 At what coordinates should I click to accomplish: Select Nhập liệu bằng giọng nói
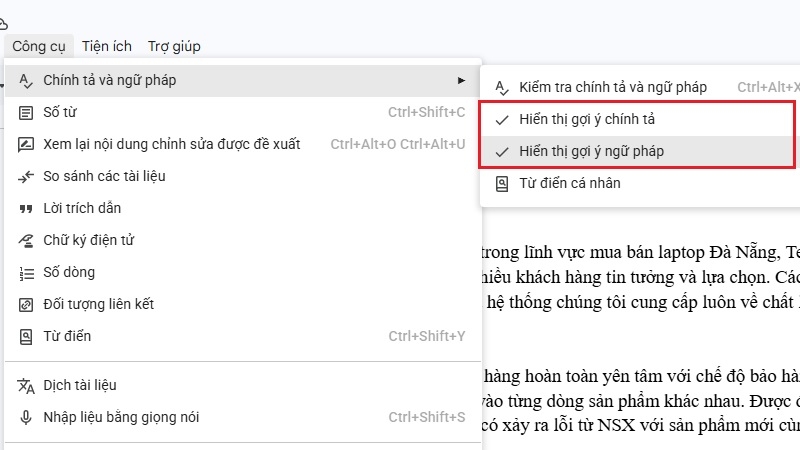click(243, 417)
